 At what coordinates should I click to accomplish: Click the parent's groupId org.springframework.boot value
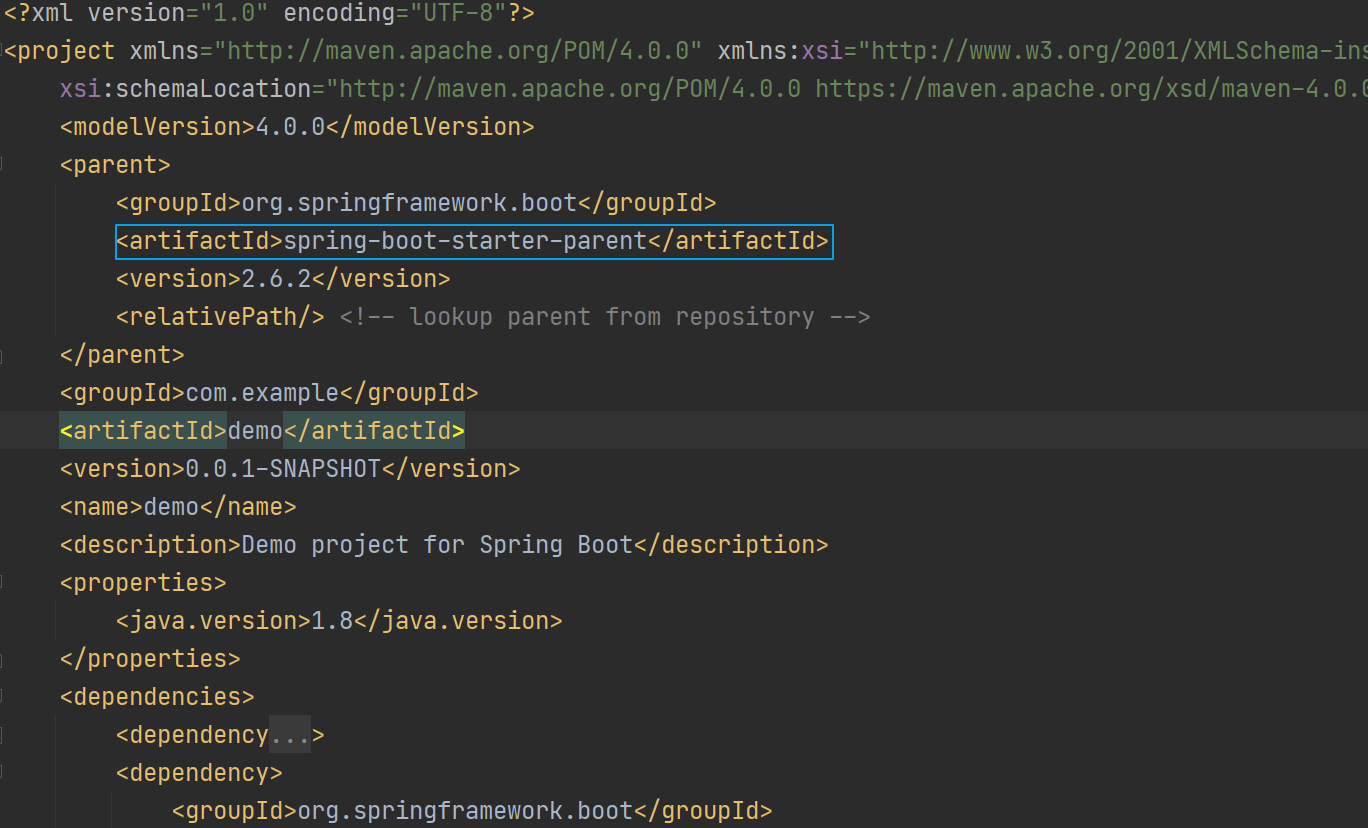410,203
